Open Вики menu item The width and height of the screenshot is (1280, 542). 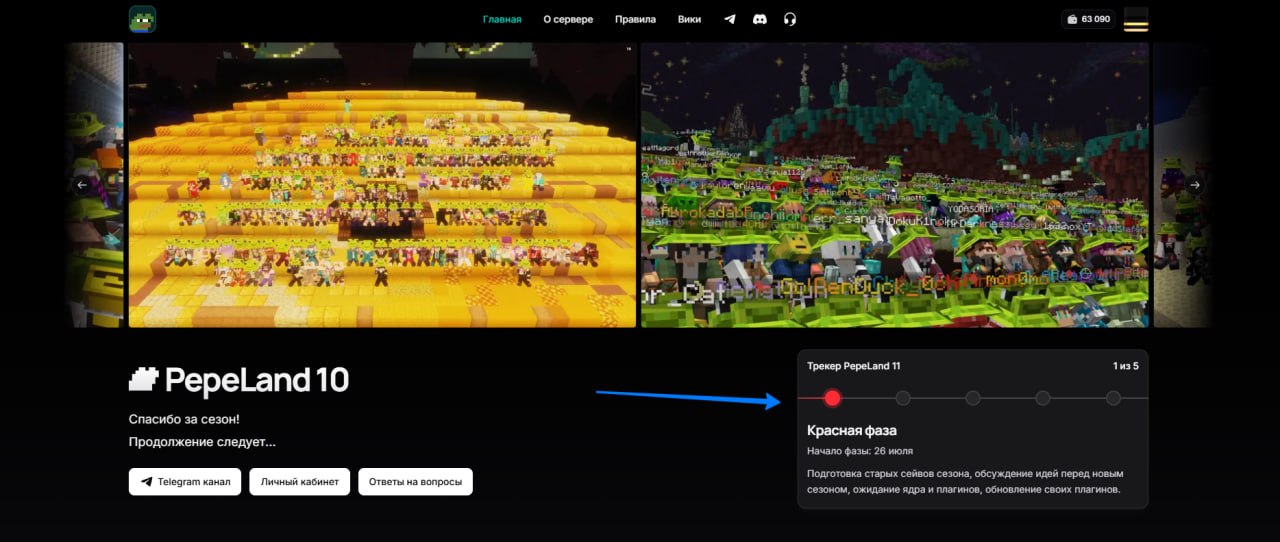pyautogui.click(x=689, y=19)
